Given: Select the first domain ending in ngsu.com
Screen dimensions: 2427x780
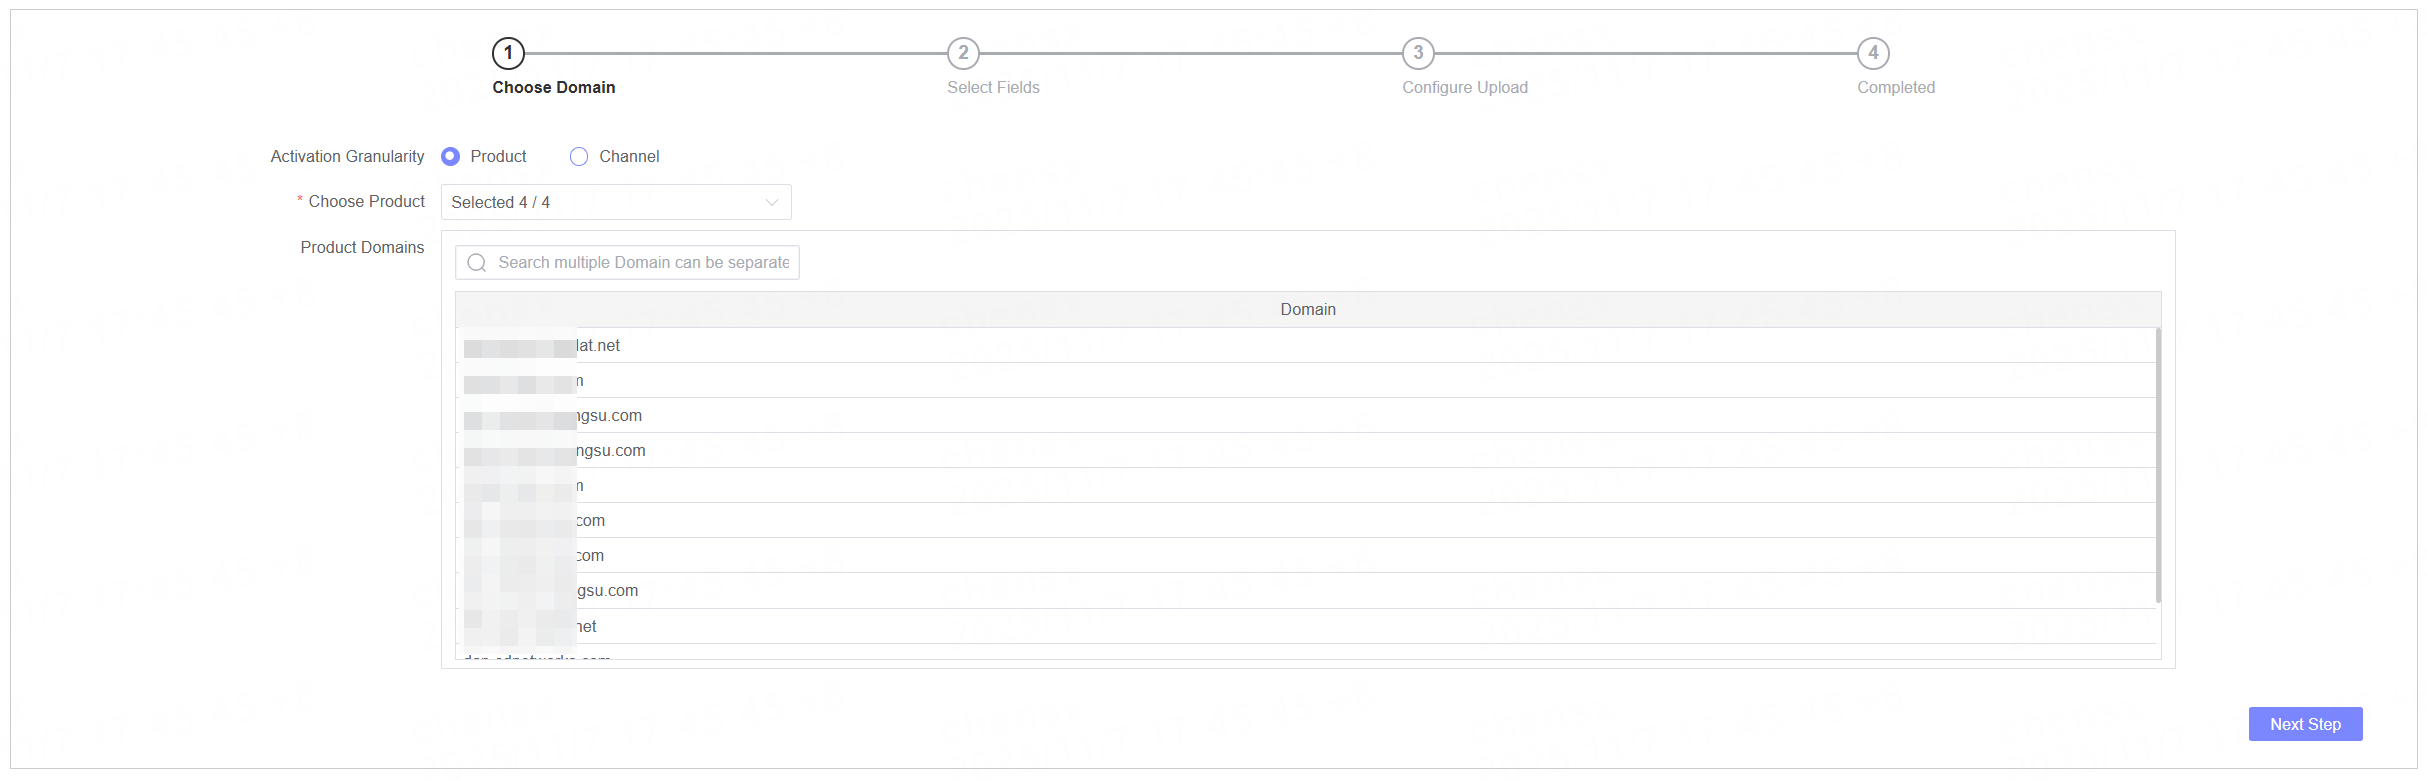Looking at the screenshot, I should (x=609, y=416).
